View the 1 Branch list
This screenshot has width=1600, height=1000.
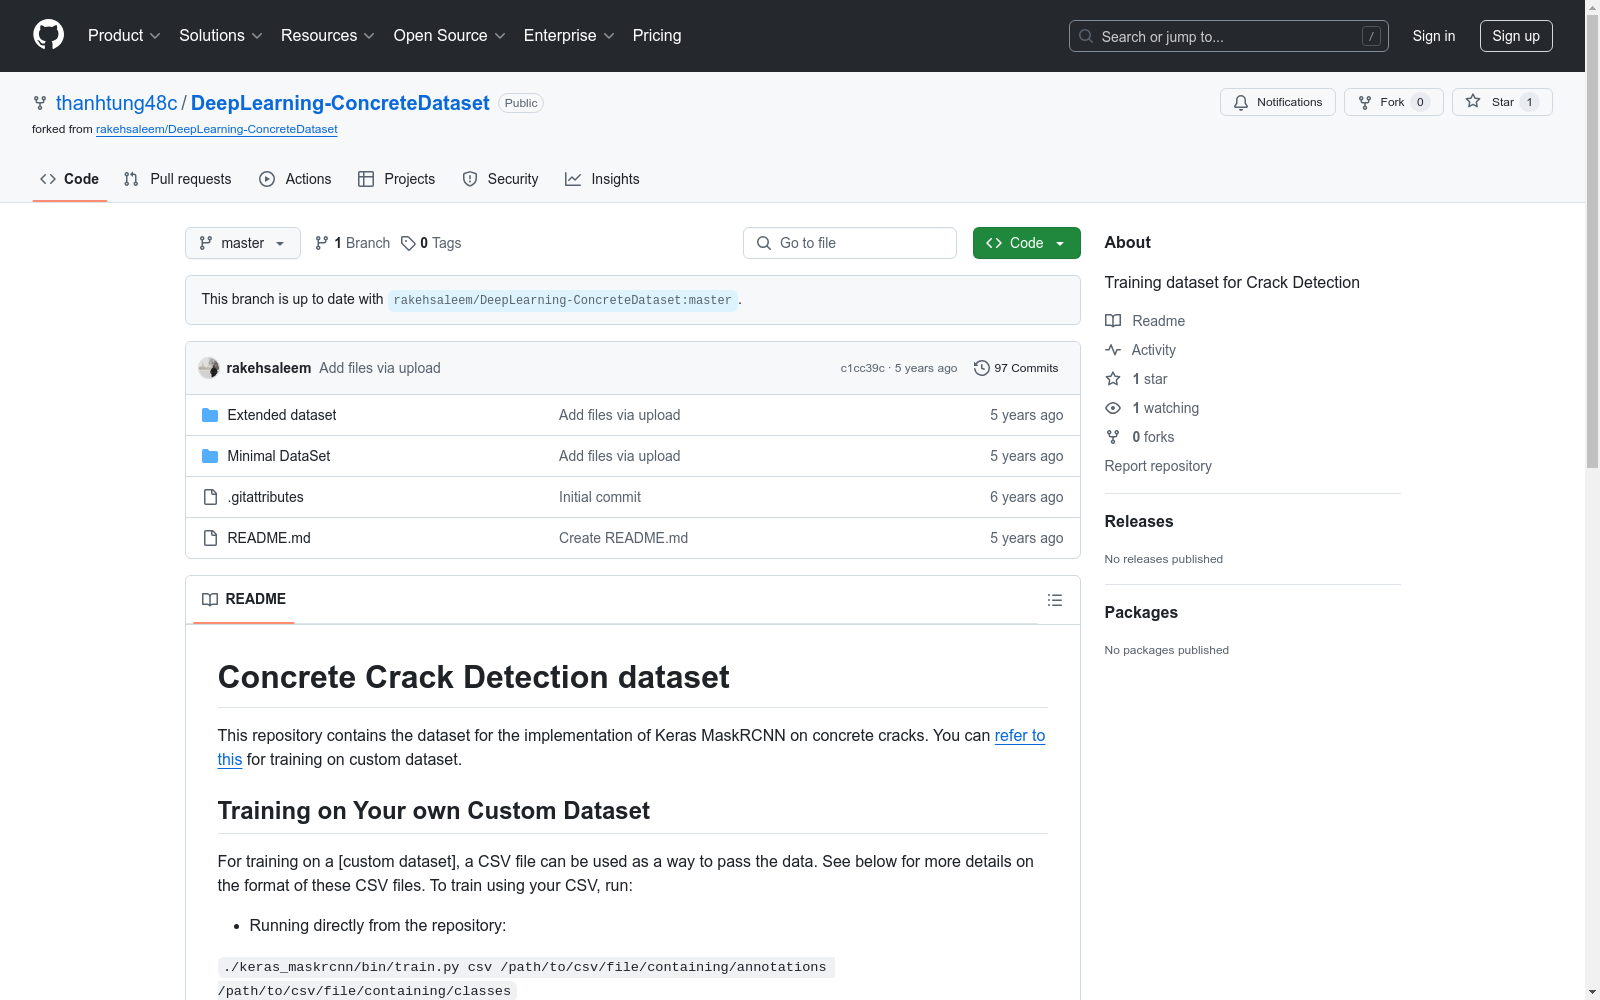tap(352, 243)
